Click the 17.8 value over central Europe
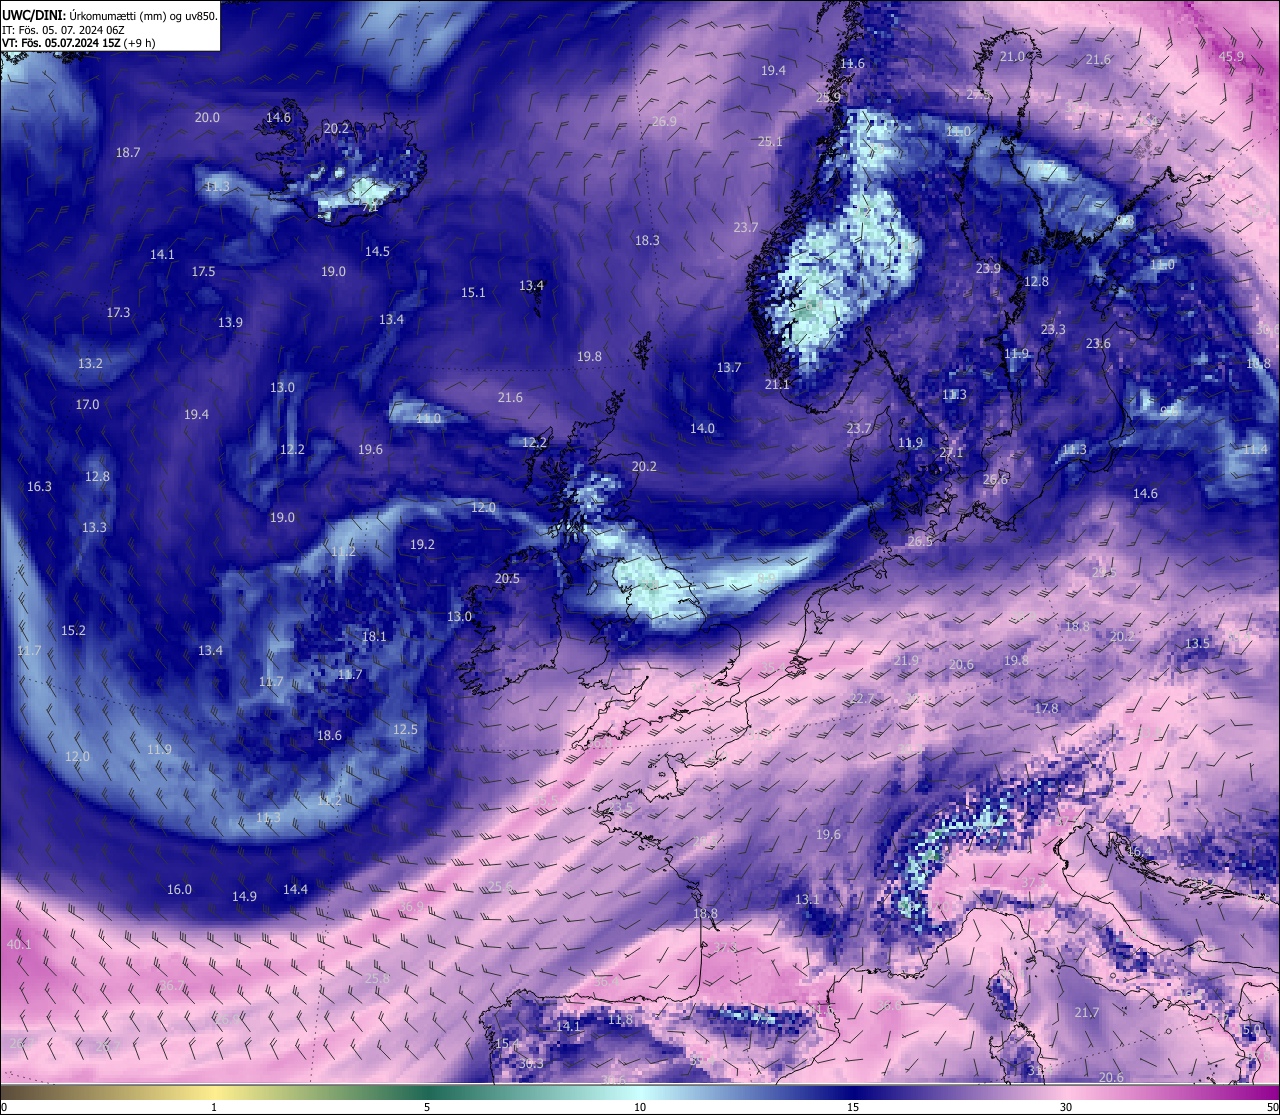Screen dimensions: 1280x1115 pyautogui.click(x=1046, y=709)
